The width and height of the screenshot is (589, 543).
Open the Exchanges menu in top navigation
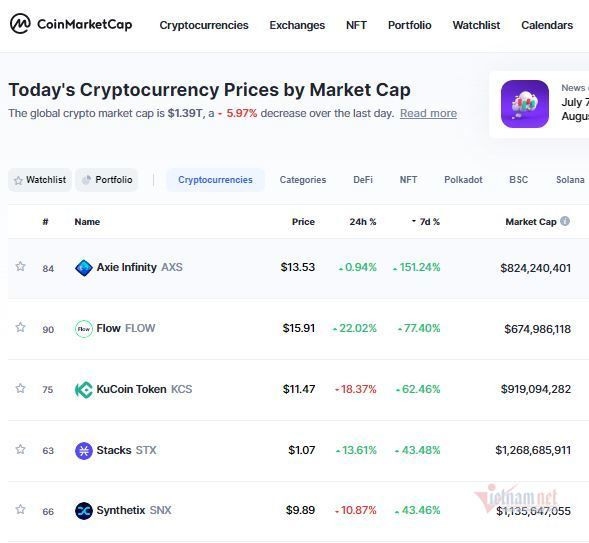297,25
